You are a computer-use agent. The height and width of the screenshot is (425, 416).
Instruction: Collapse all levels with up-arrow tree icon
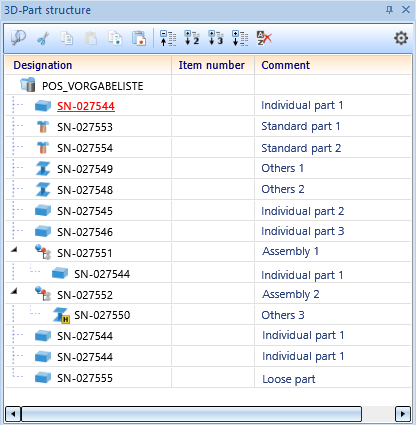[x=168, y=38]
